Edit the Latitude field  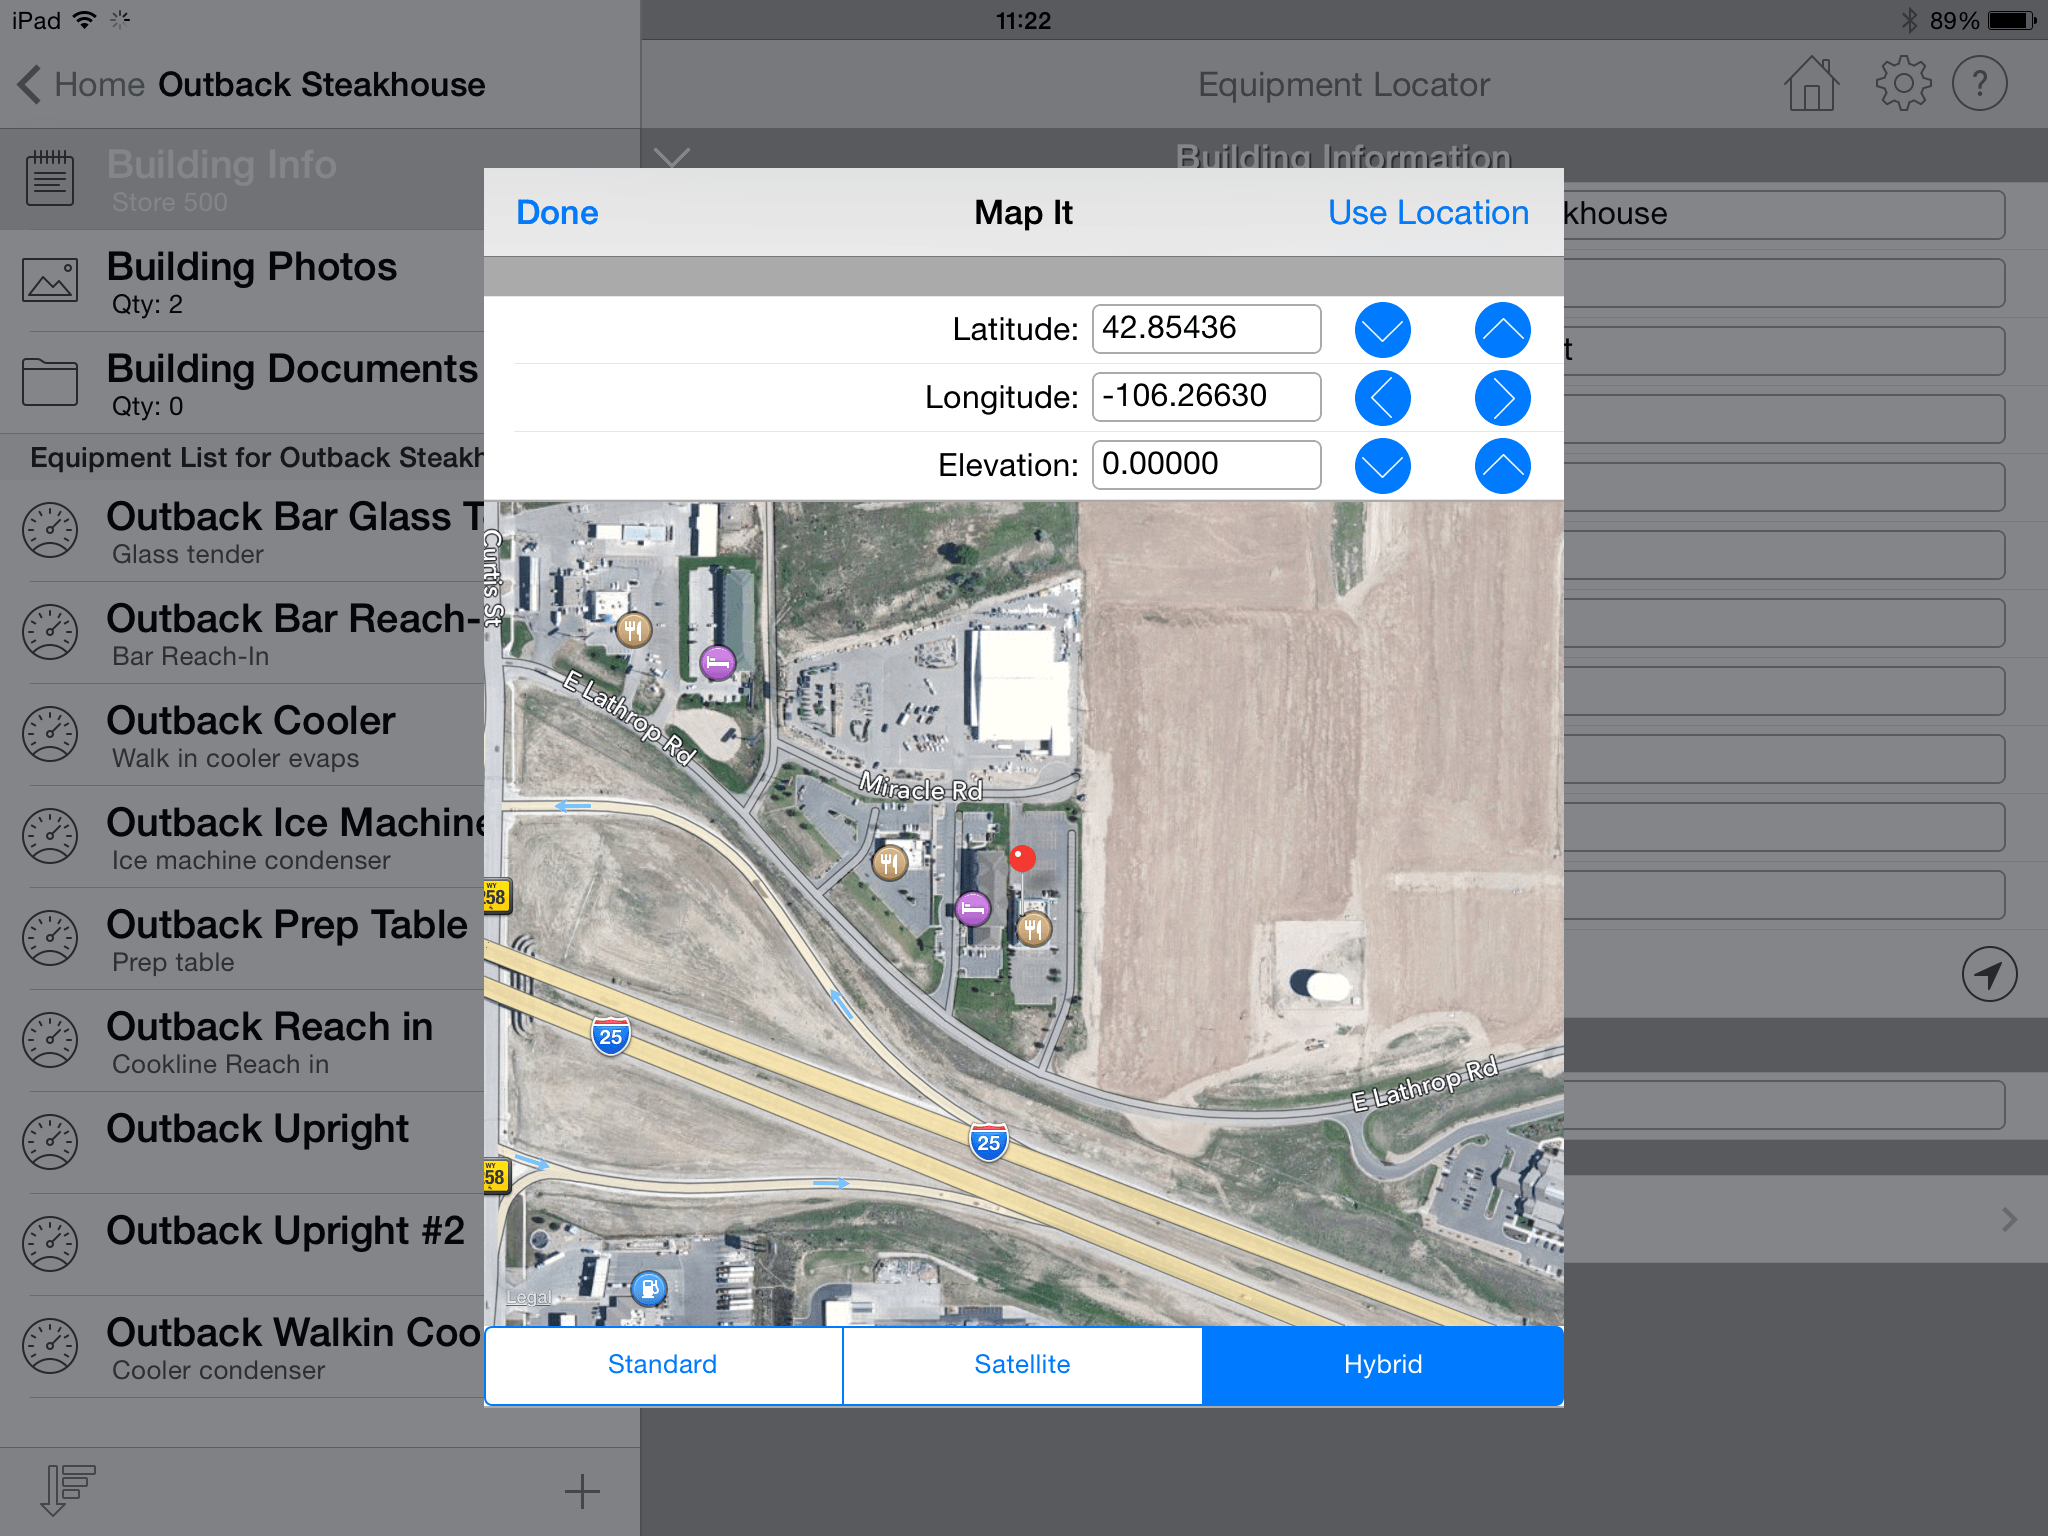[1206, 329]
